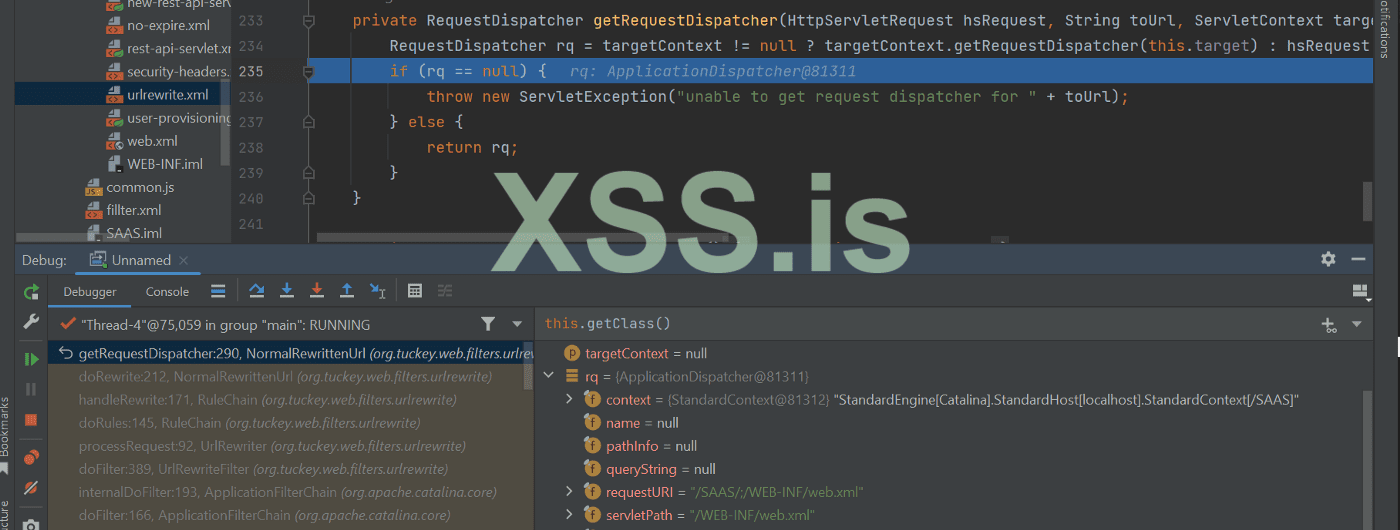Click the Pause program icon
Viewport: 1400px width, 530px height.
(x=31, y=389)
